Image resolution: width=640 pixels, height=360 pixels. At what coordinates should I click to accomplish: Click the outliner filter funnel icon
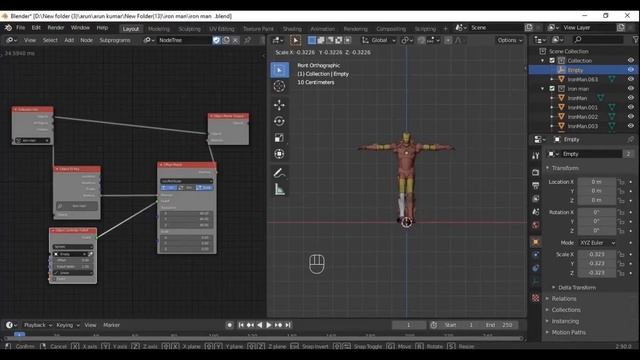(636, 40)
